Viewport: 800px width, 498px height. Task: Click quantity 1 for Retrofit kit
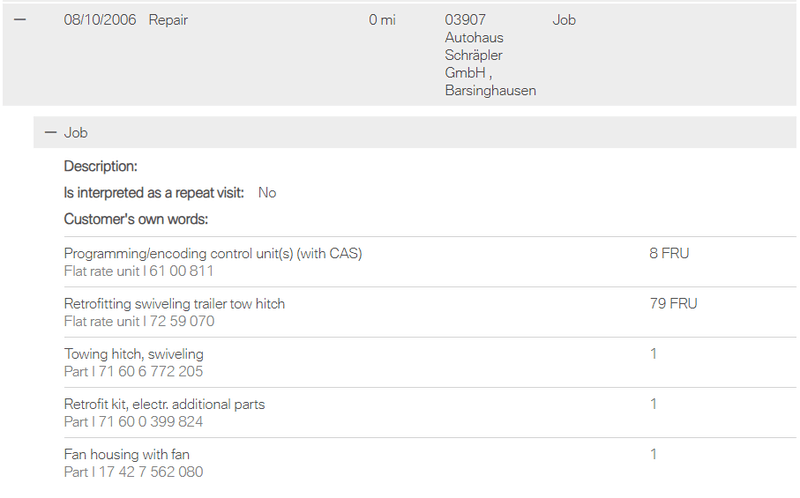coord(654,404)
